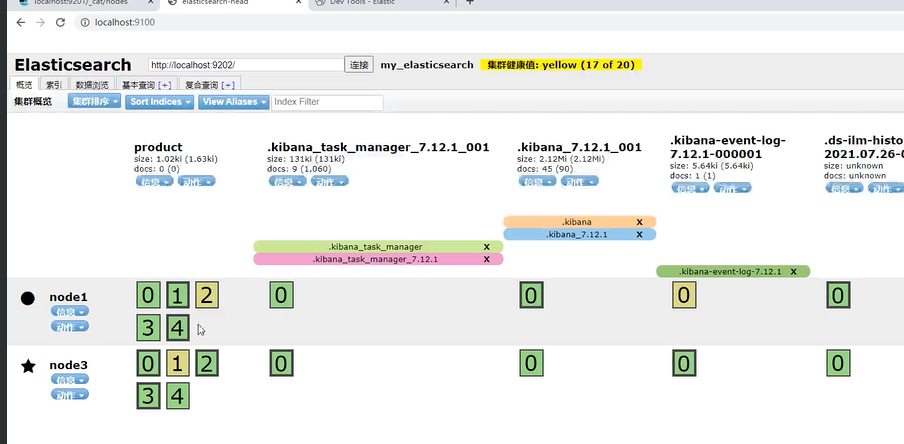Click product yellow shard 1 on node3

(x=178, y=363)
